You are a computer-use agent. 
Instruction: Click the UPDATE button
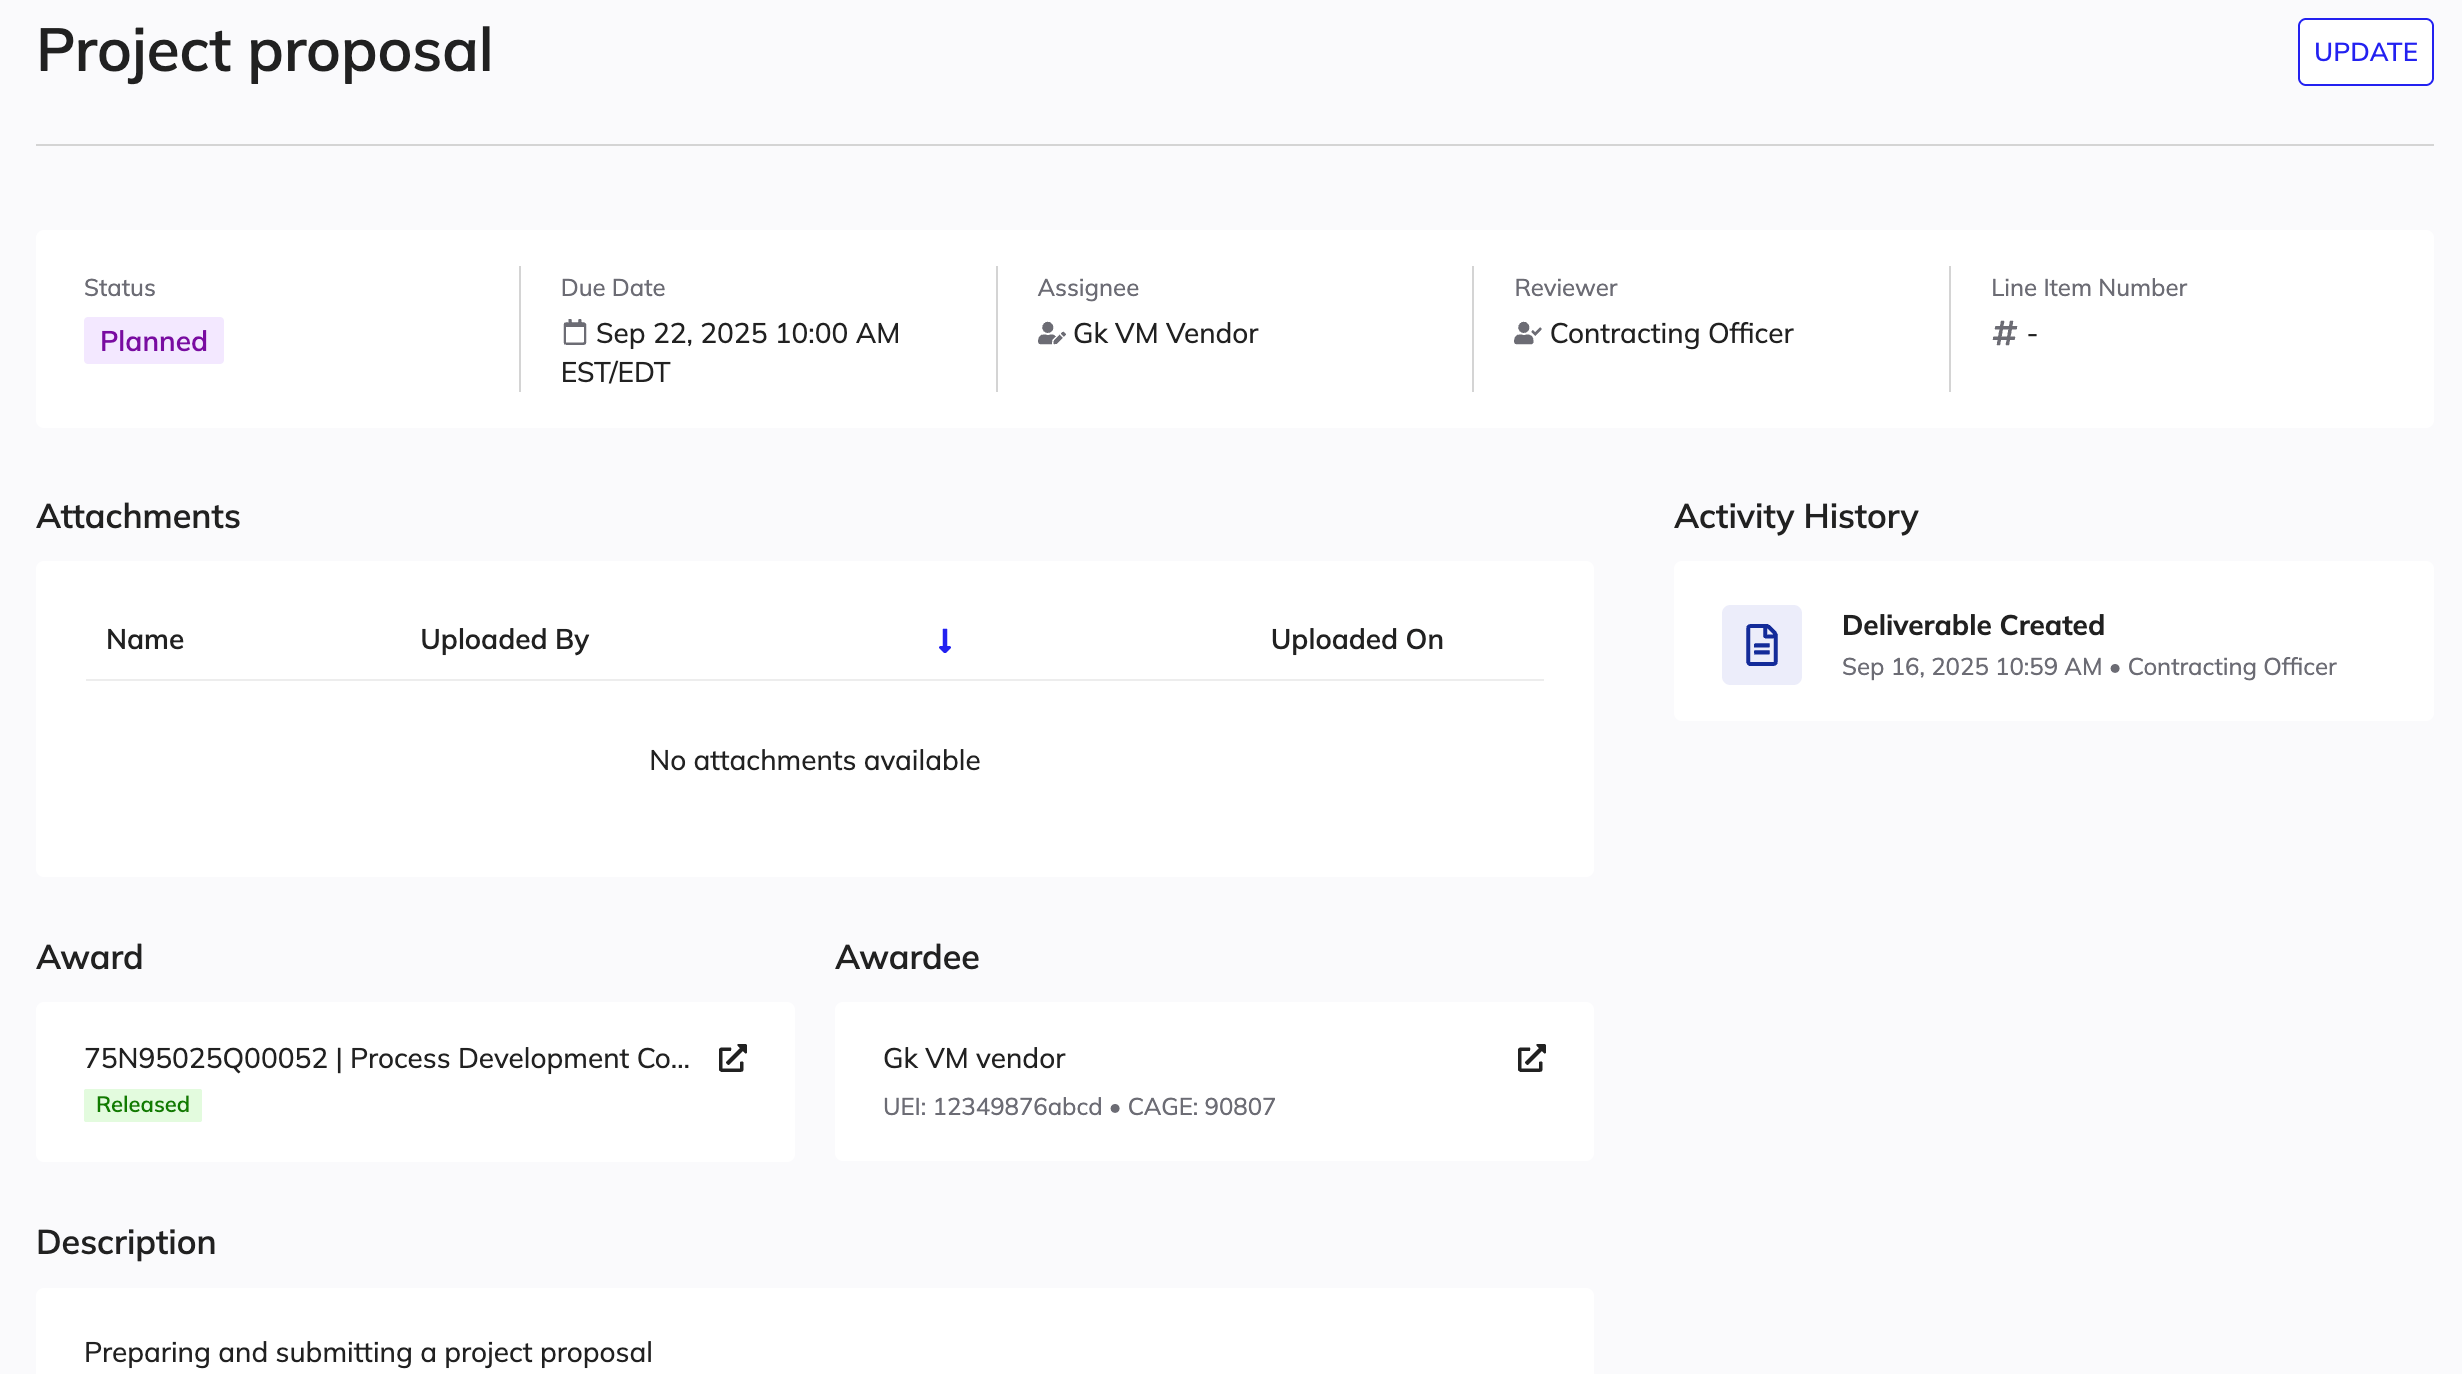point(2365,52)
